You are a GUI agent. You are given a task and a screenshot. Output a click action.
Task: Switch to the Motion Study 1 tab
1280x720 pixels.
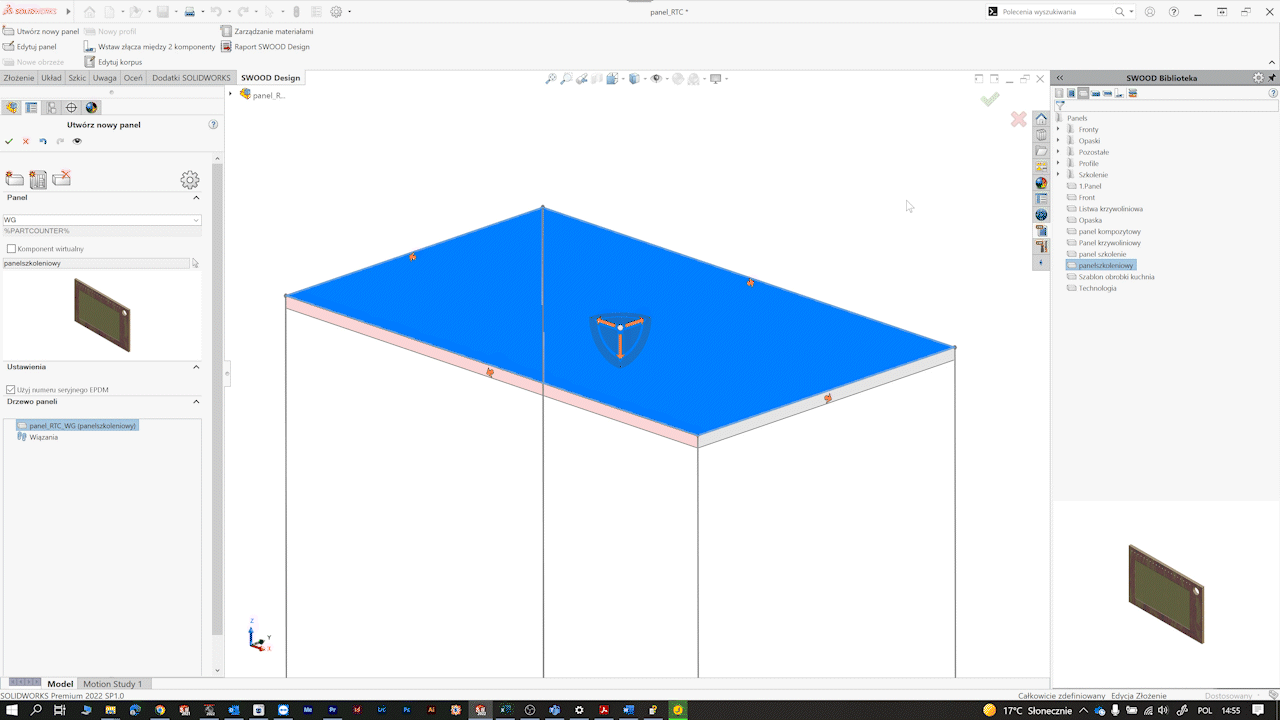pos(114,684)
